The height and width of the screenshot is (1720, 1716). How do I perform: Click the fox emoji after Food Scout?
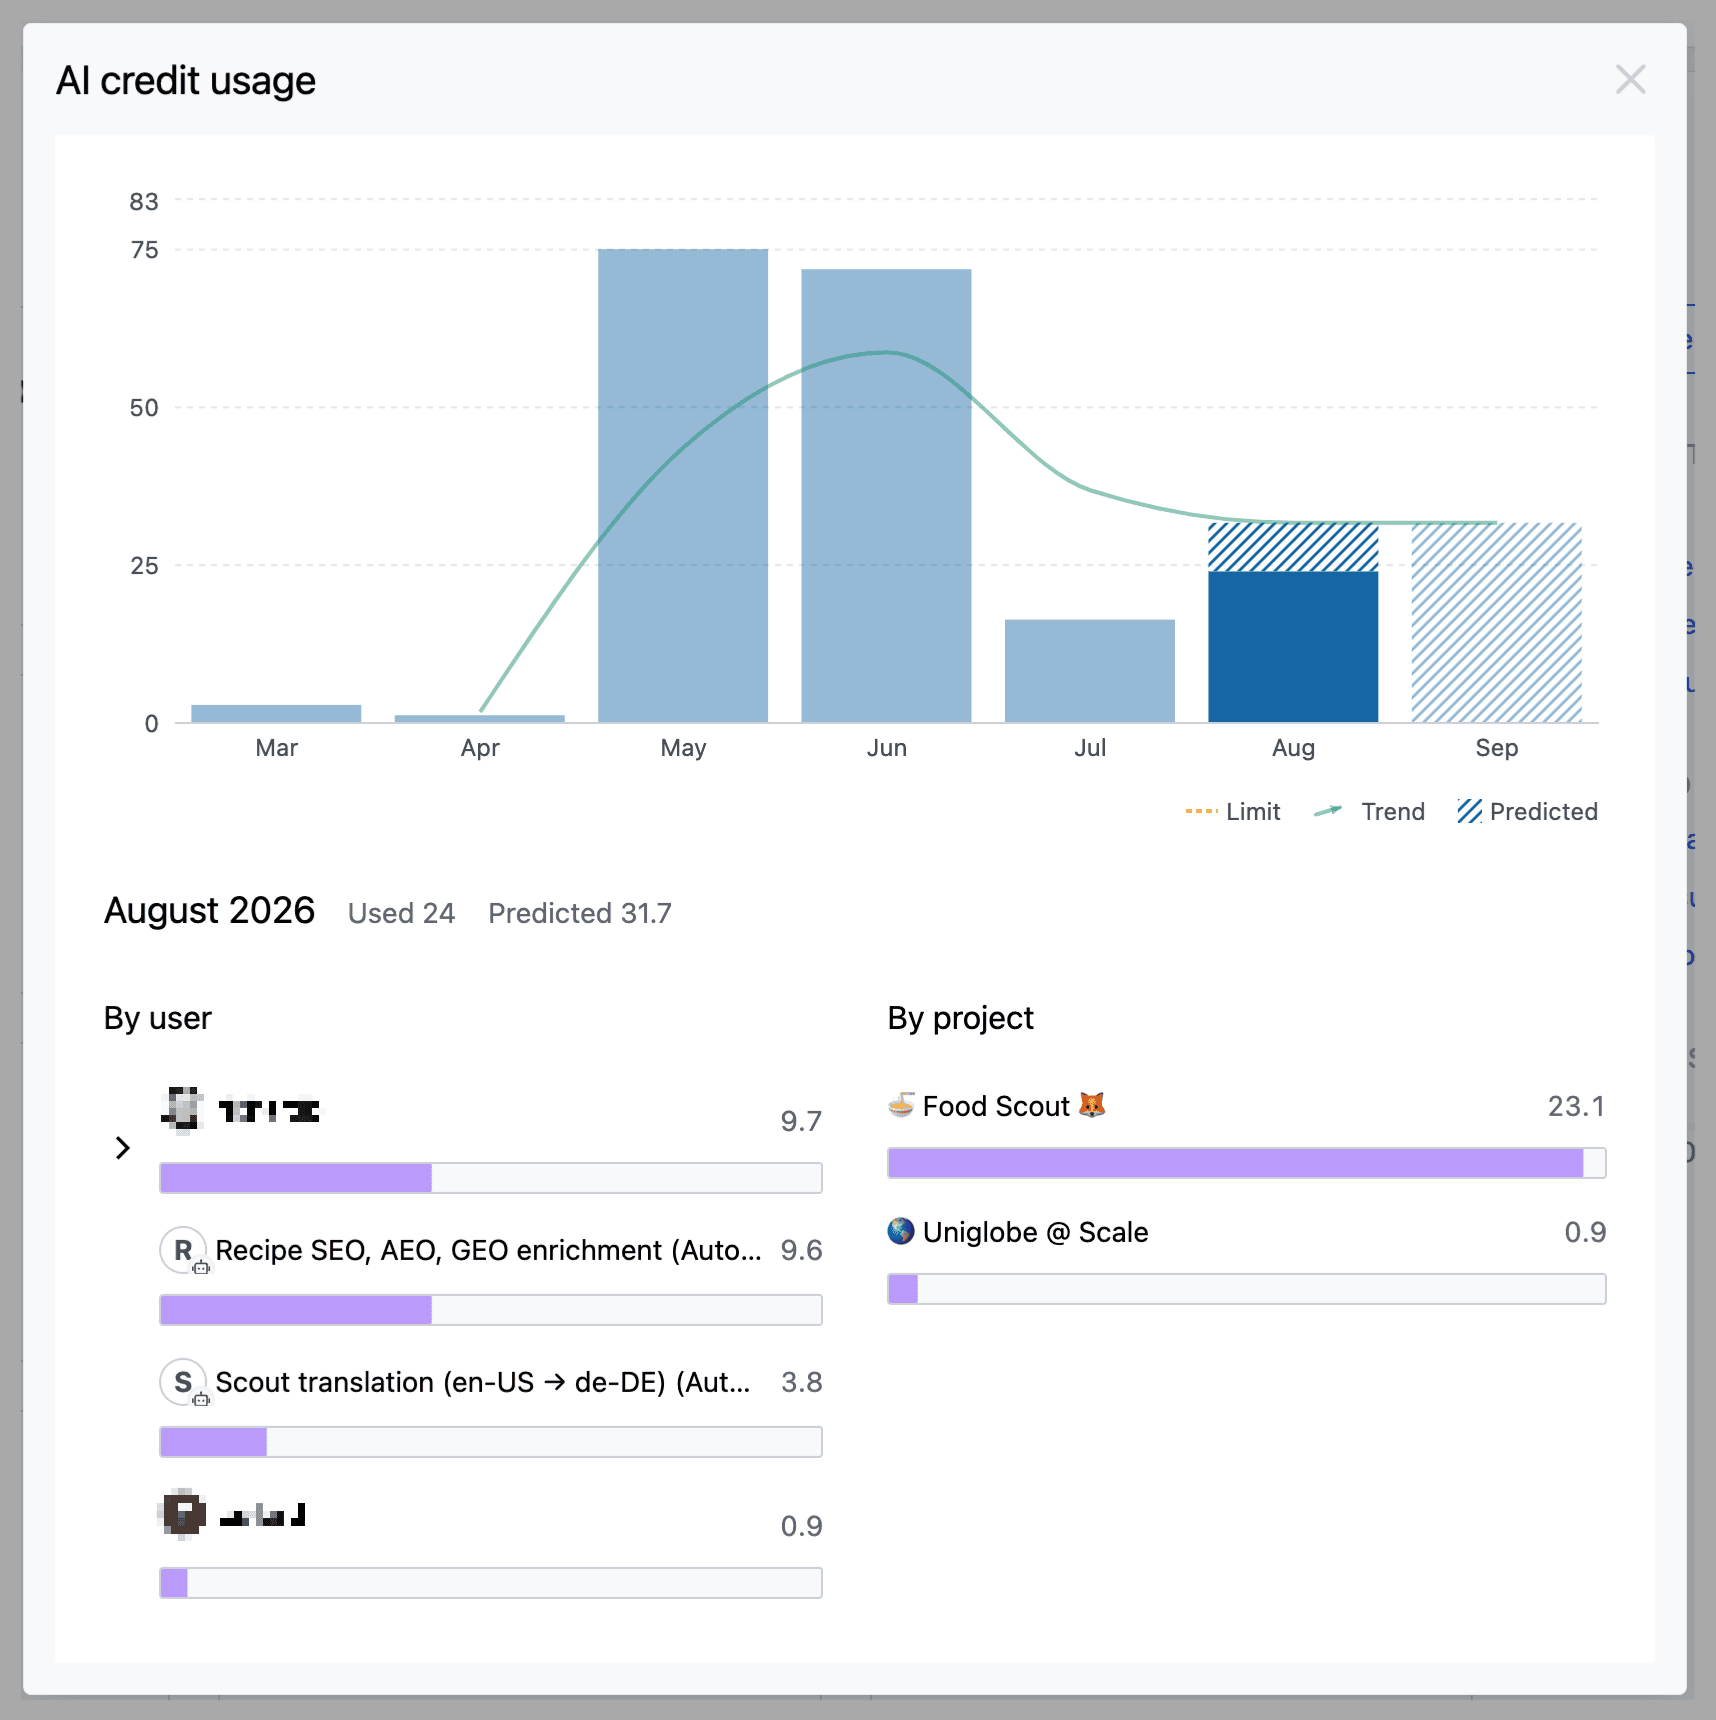pos(1092,1105)
